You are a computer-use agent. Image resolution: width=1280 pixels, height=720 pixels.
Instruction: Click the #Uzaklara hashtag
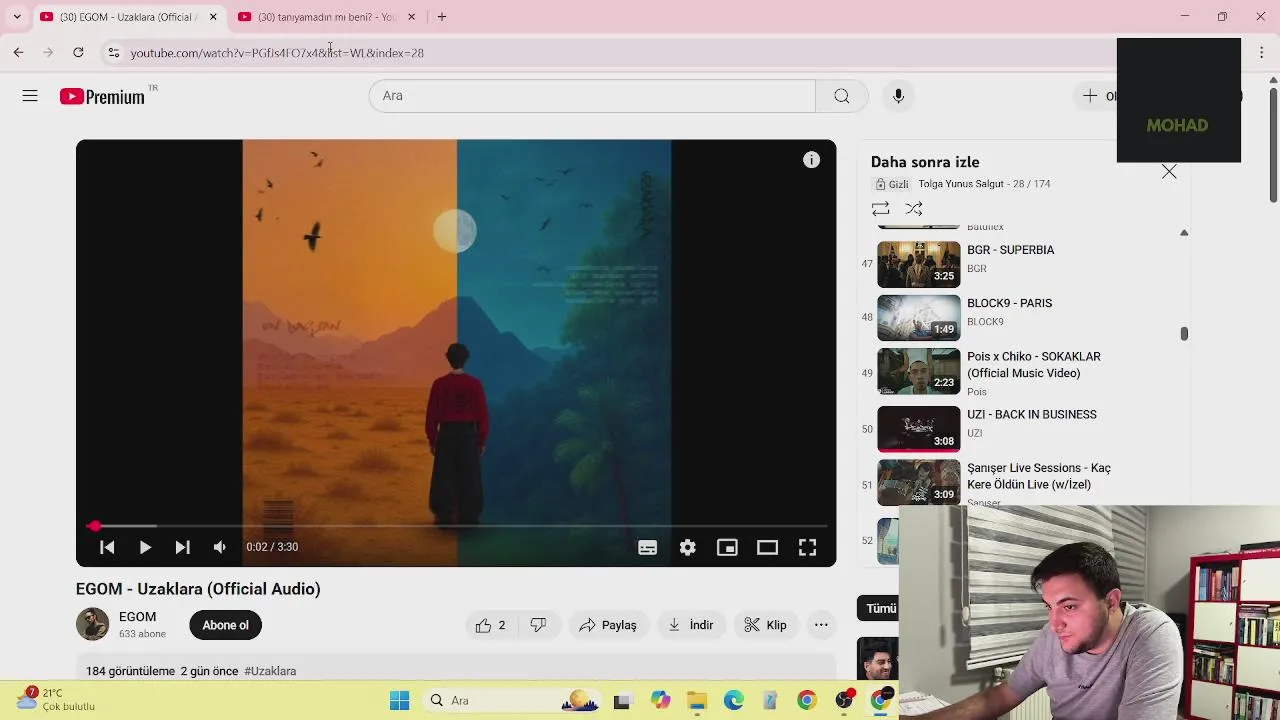click(x=270, y=671)
